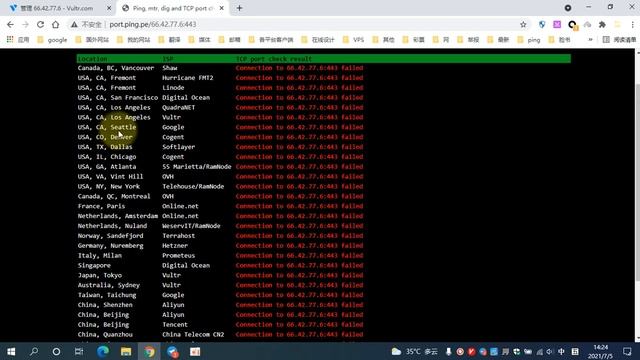Open the Windows Start menu

point(11,351)
